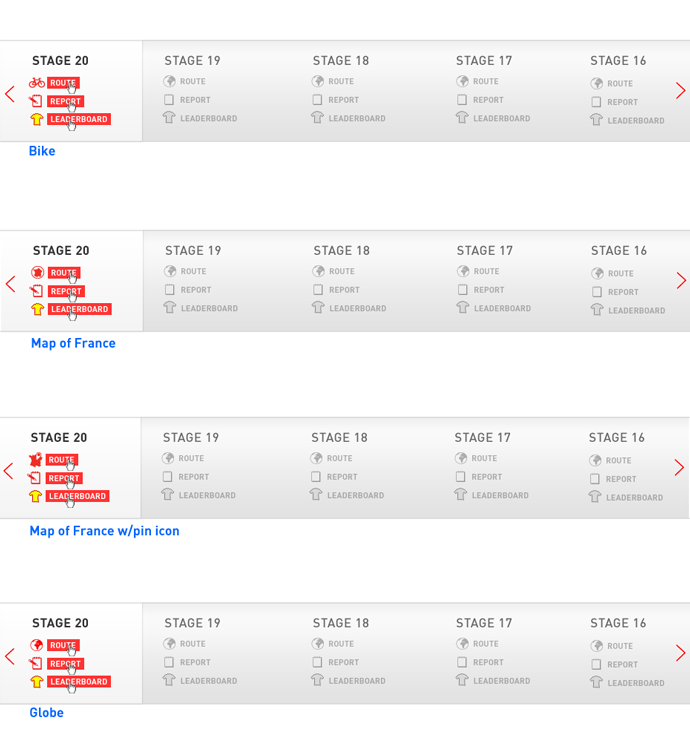Click the grey jersey icon for Stage 16 in the Globe row
Viewport: 690px width, 742px height.
[x=596, y=682]
